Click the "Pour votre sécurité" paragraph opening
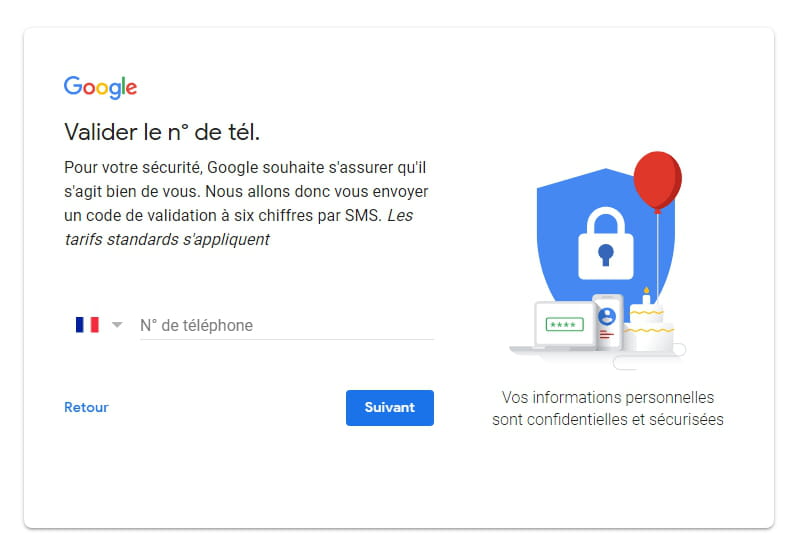Screen dimensions: 785x538 133,168
